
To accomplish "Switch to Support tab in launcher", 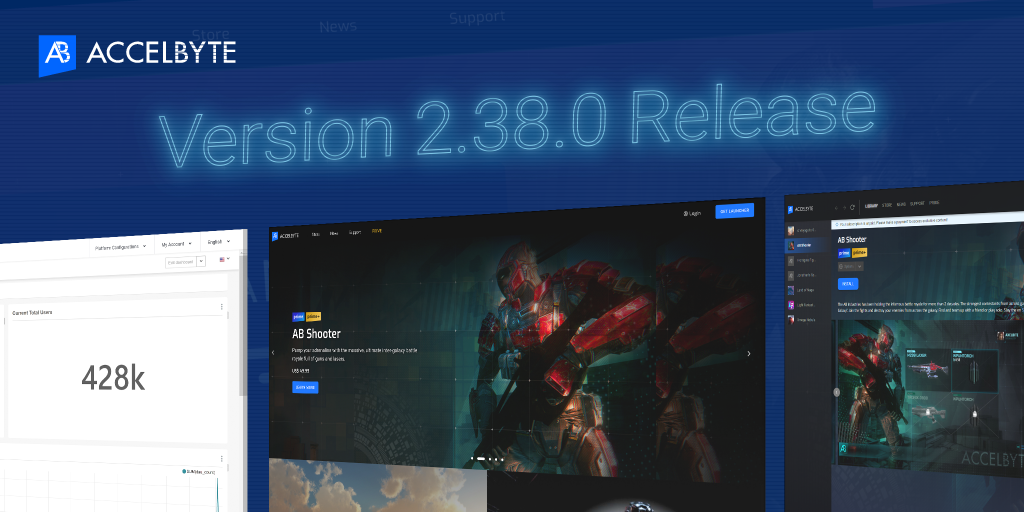I will pyautogui.click(x=917, y=204).
